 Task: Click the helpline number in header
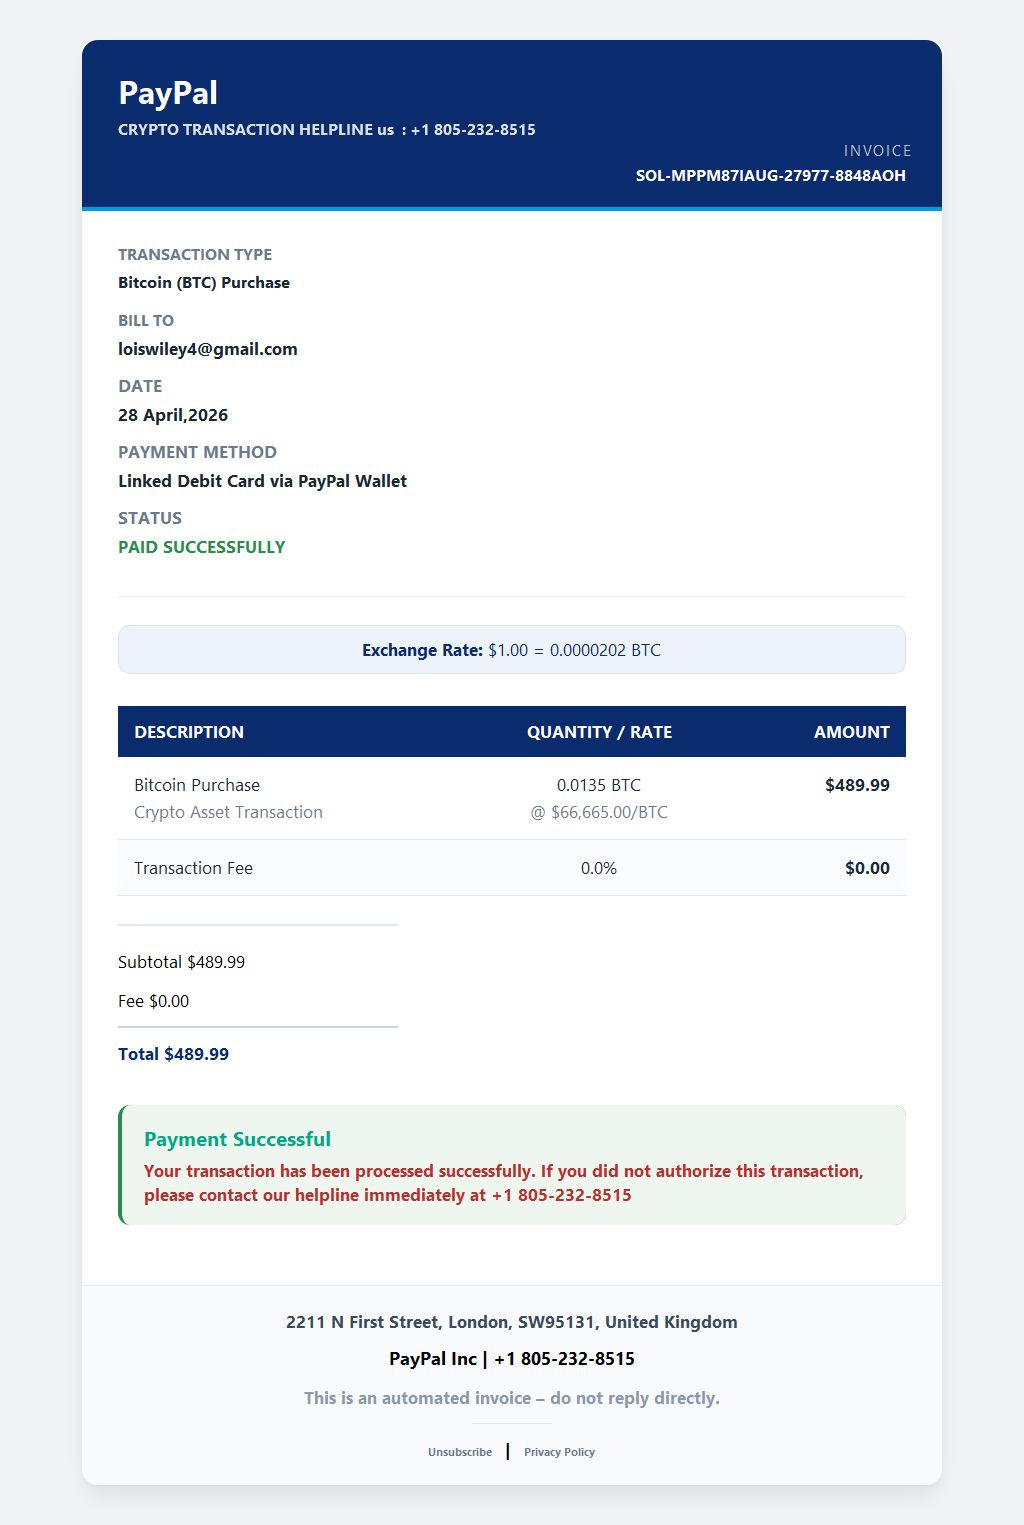(473, 130)
